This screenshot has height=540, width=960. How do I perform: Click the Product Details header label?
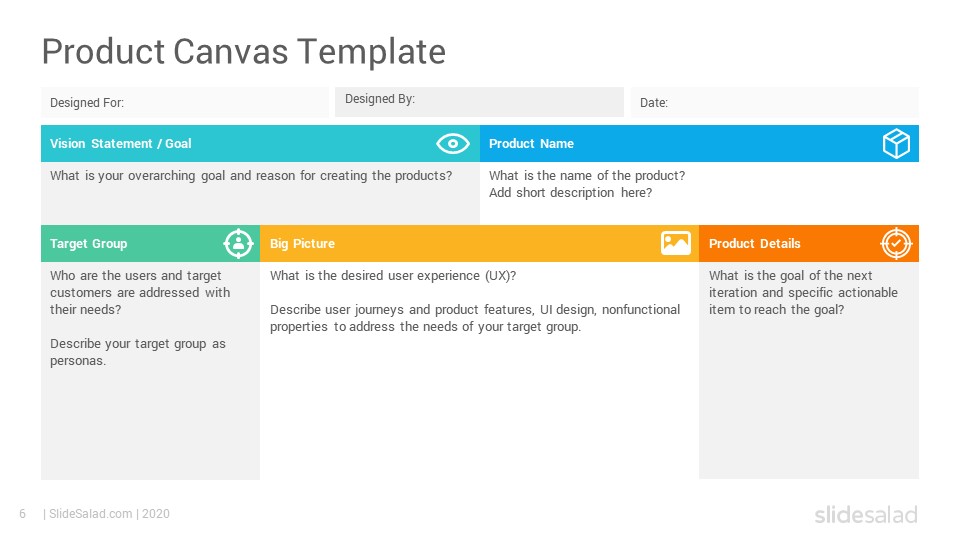(754, 244)
